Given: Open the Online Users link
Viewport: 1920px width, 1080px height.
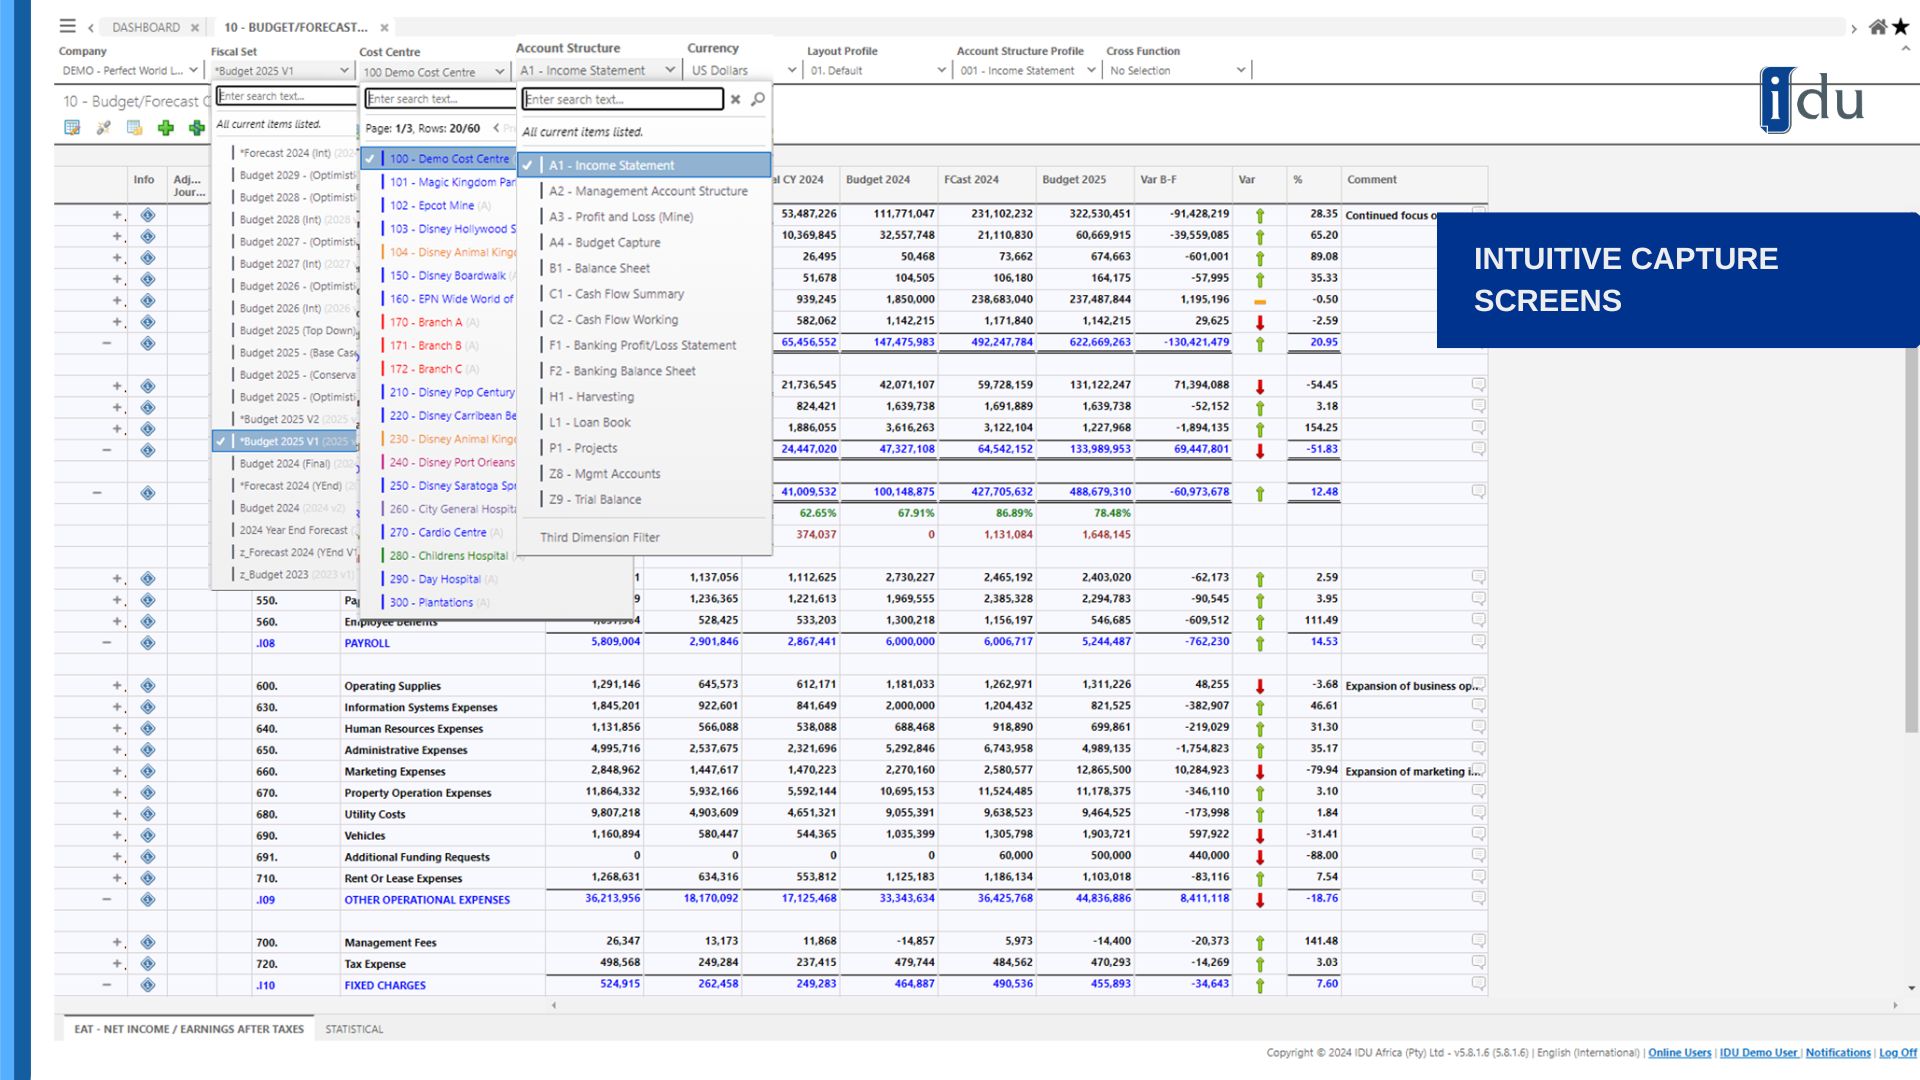Looking at the screenshot, I should coord(1680,1052).
